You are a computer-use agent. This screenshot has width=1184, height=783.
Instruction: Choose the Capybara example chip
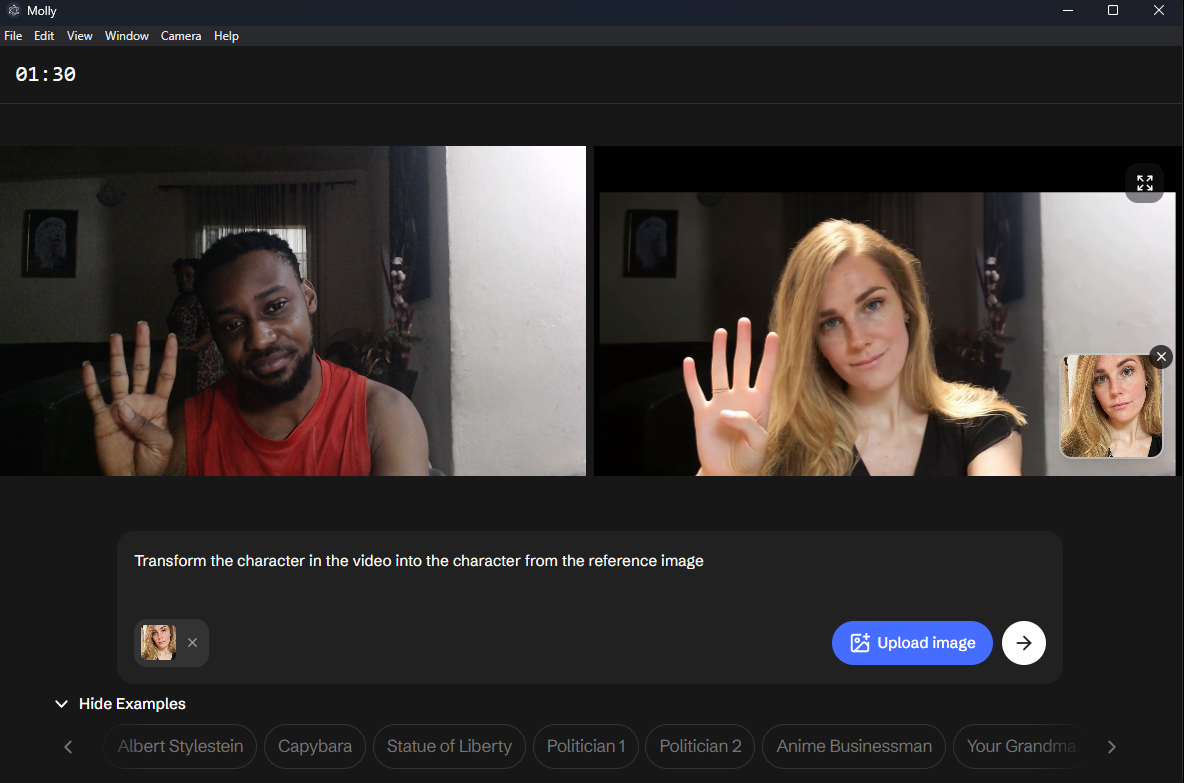[314, 746]
